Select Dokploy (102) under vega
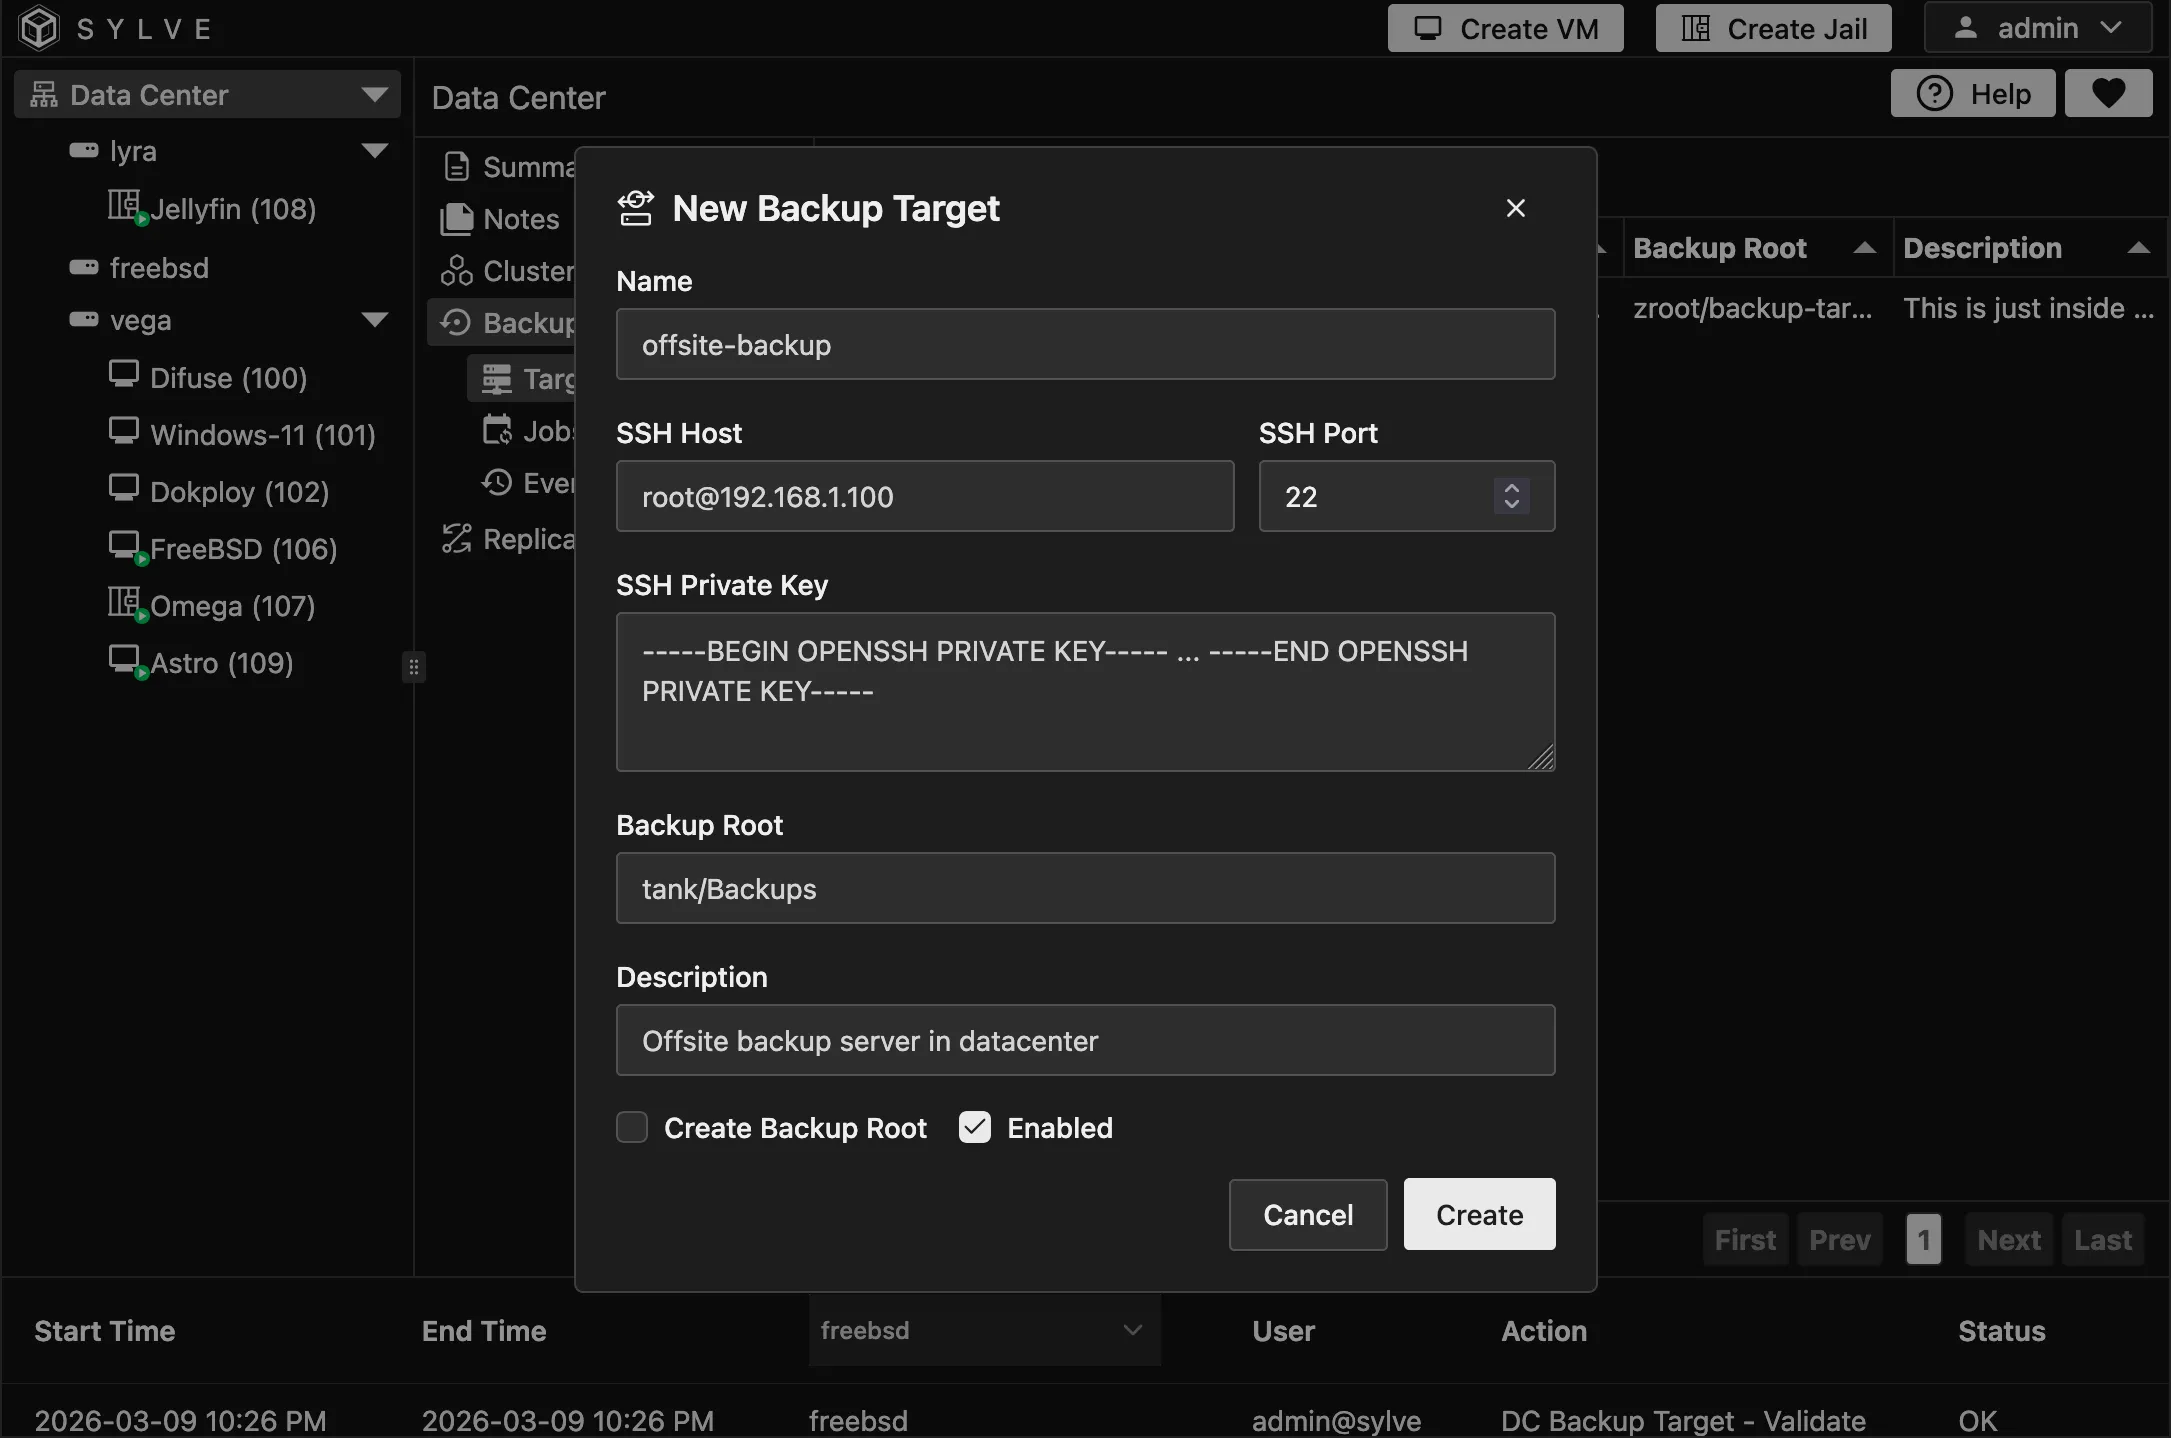This screenshot has width=2172, height=1438. [x=240, y=491]
